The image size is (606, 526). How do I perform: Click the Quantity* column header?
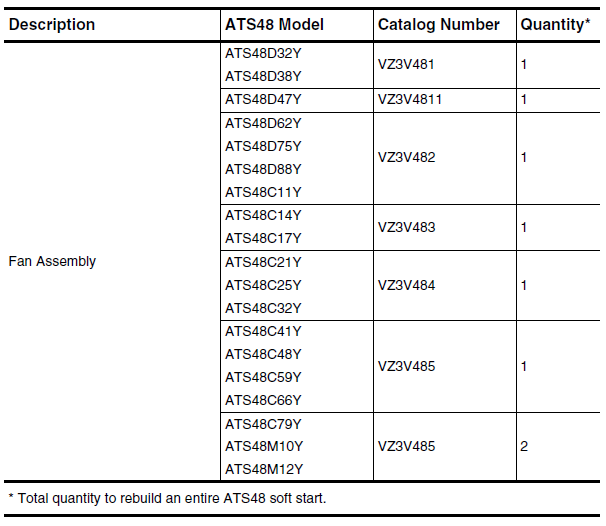tap(555, 25)
